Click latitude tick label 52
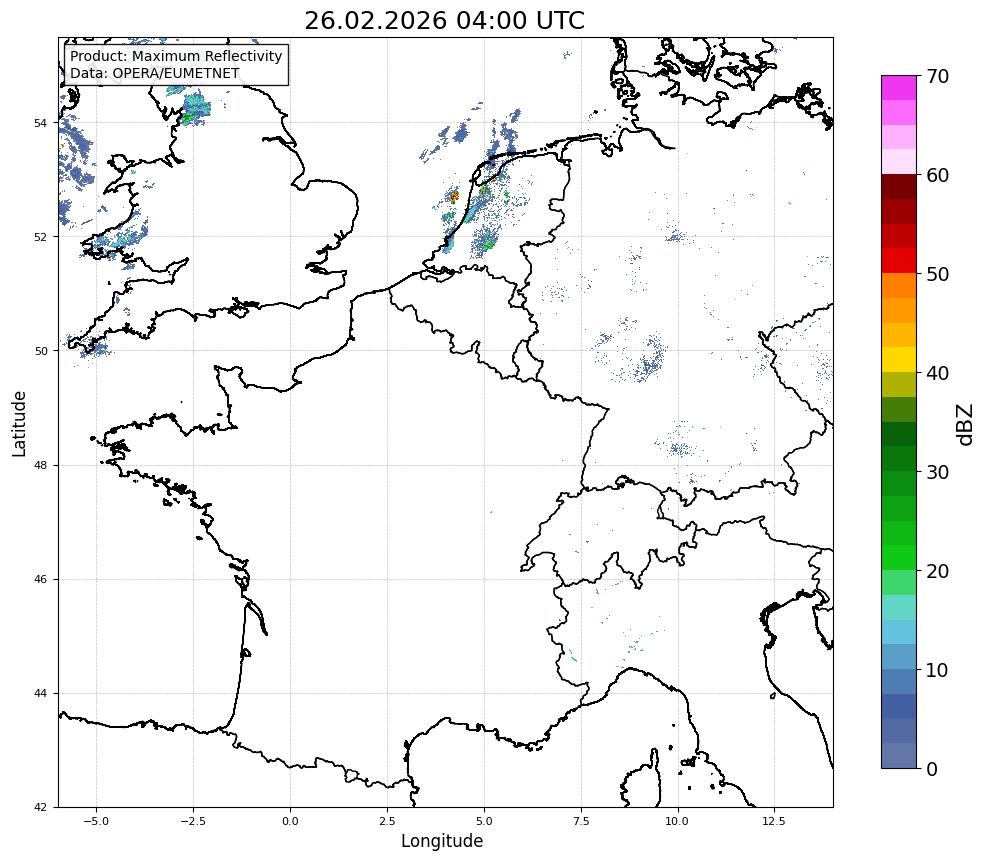 pos(40,237)
